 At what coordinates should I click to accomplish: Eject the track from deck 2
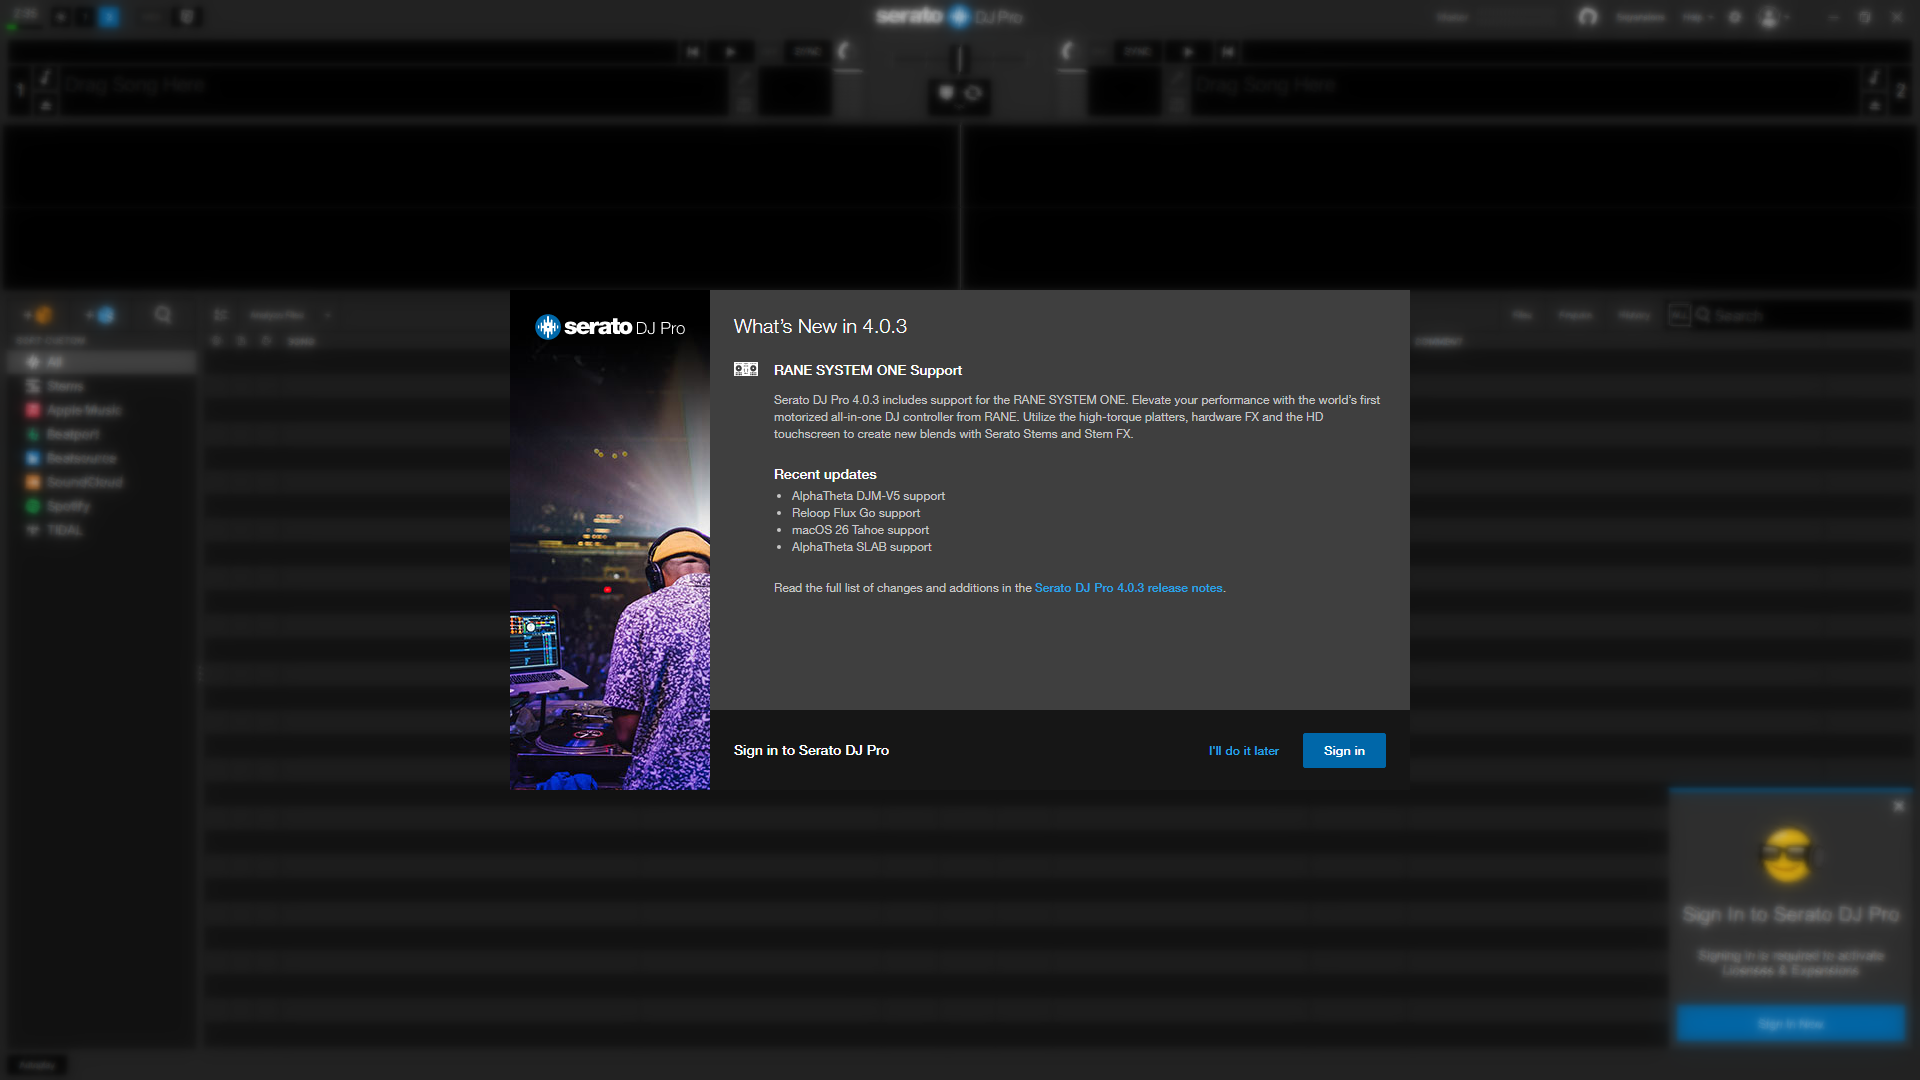coord(1874,105)
